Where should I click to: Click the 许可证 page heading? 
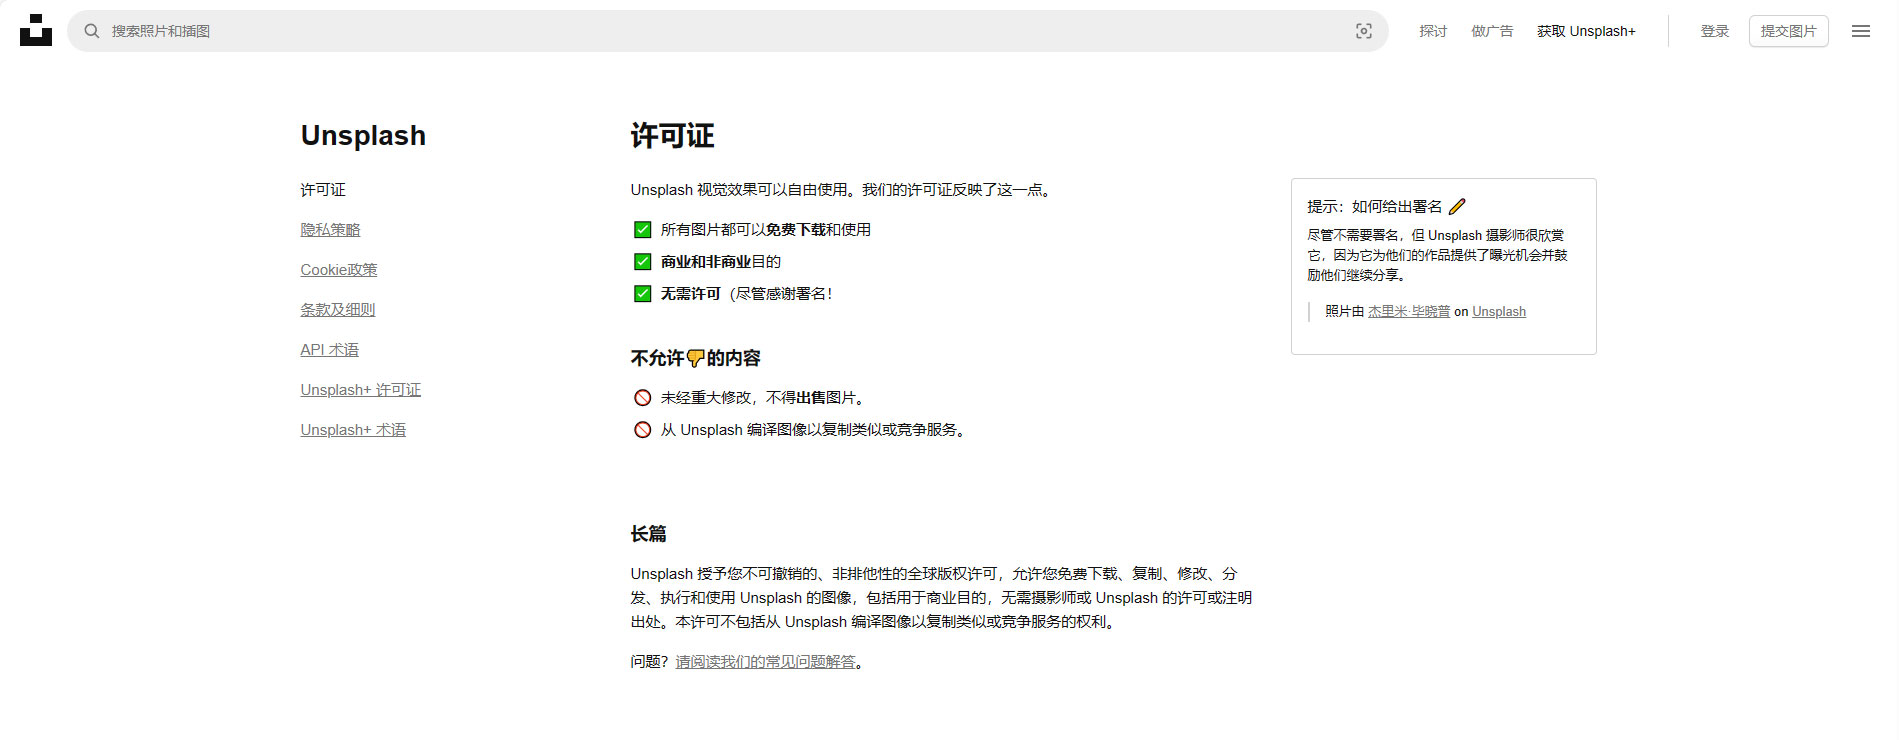click(x=672, y=136)
